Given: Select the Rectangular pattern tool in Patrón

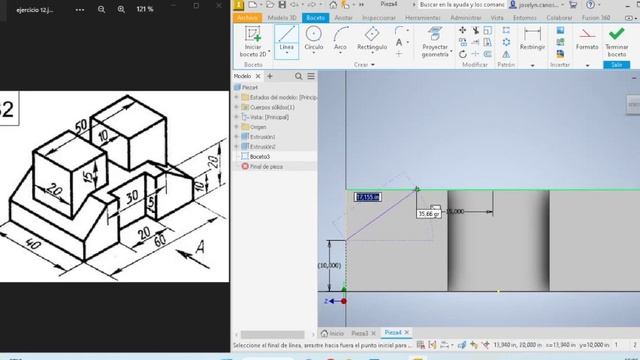Looking at the screenshot, I should [506, 30].
